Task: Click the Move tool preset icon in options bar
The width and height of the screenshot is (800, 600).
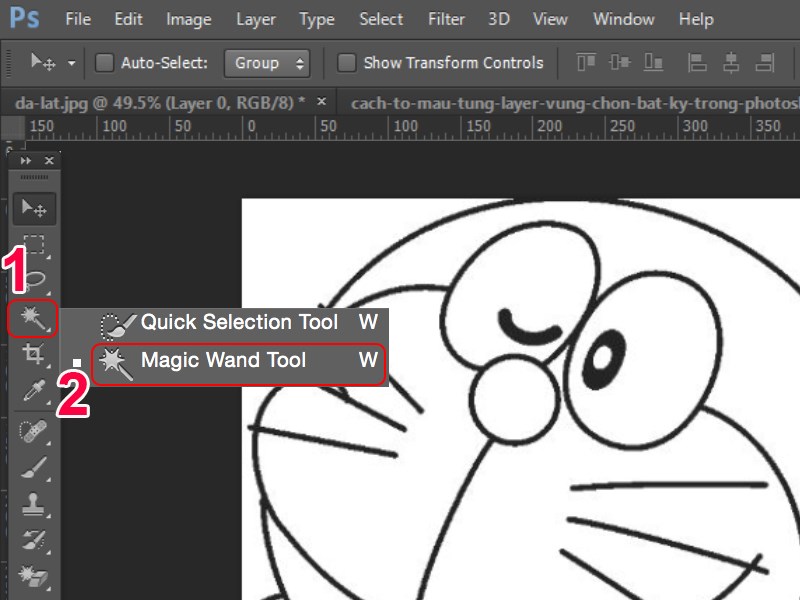Action: click(43, 63)
